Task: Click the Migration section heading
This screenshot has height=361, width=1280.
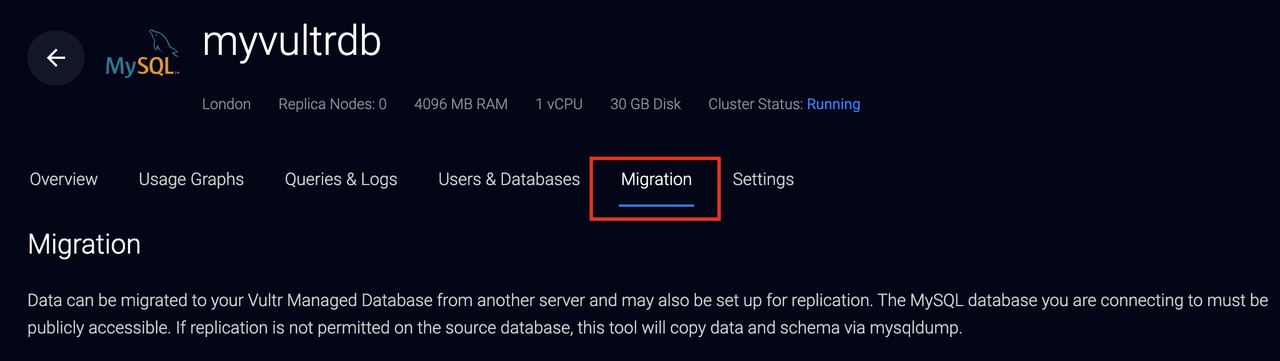Action: (84, 244)
